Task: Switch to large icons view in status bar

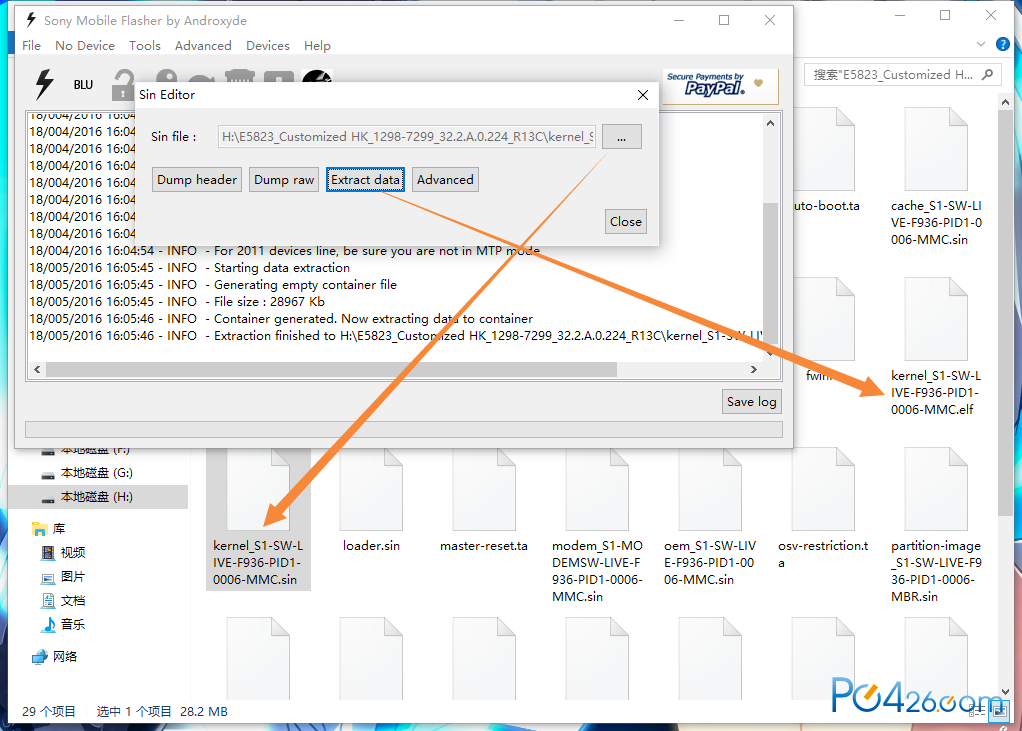Action: coord(998,712)
